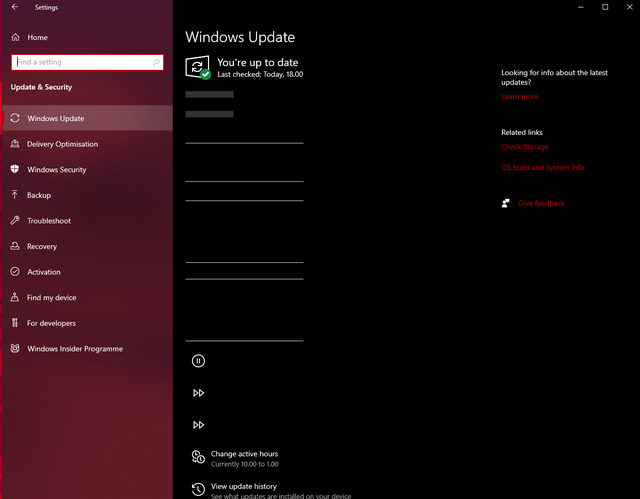Click the search magnifier icon

point(156,62)
